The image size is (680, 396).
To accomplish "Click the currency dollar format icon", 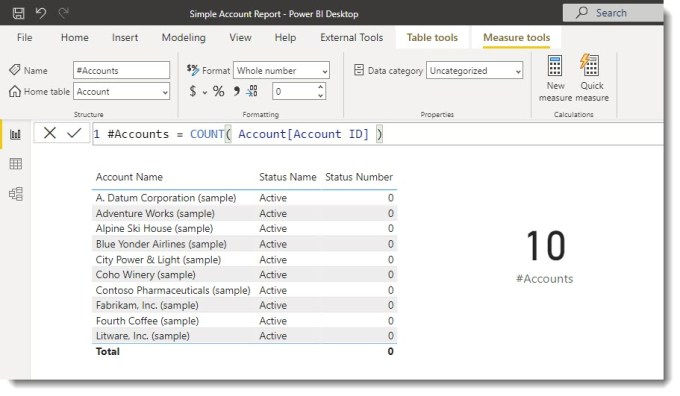I will tap(193, 91).
